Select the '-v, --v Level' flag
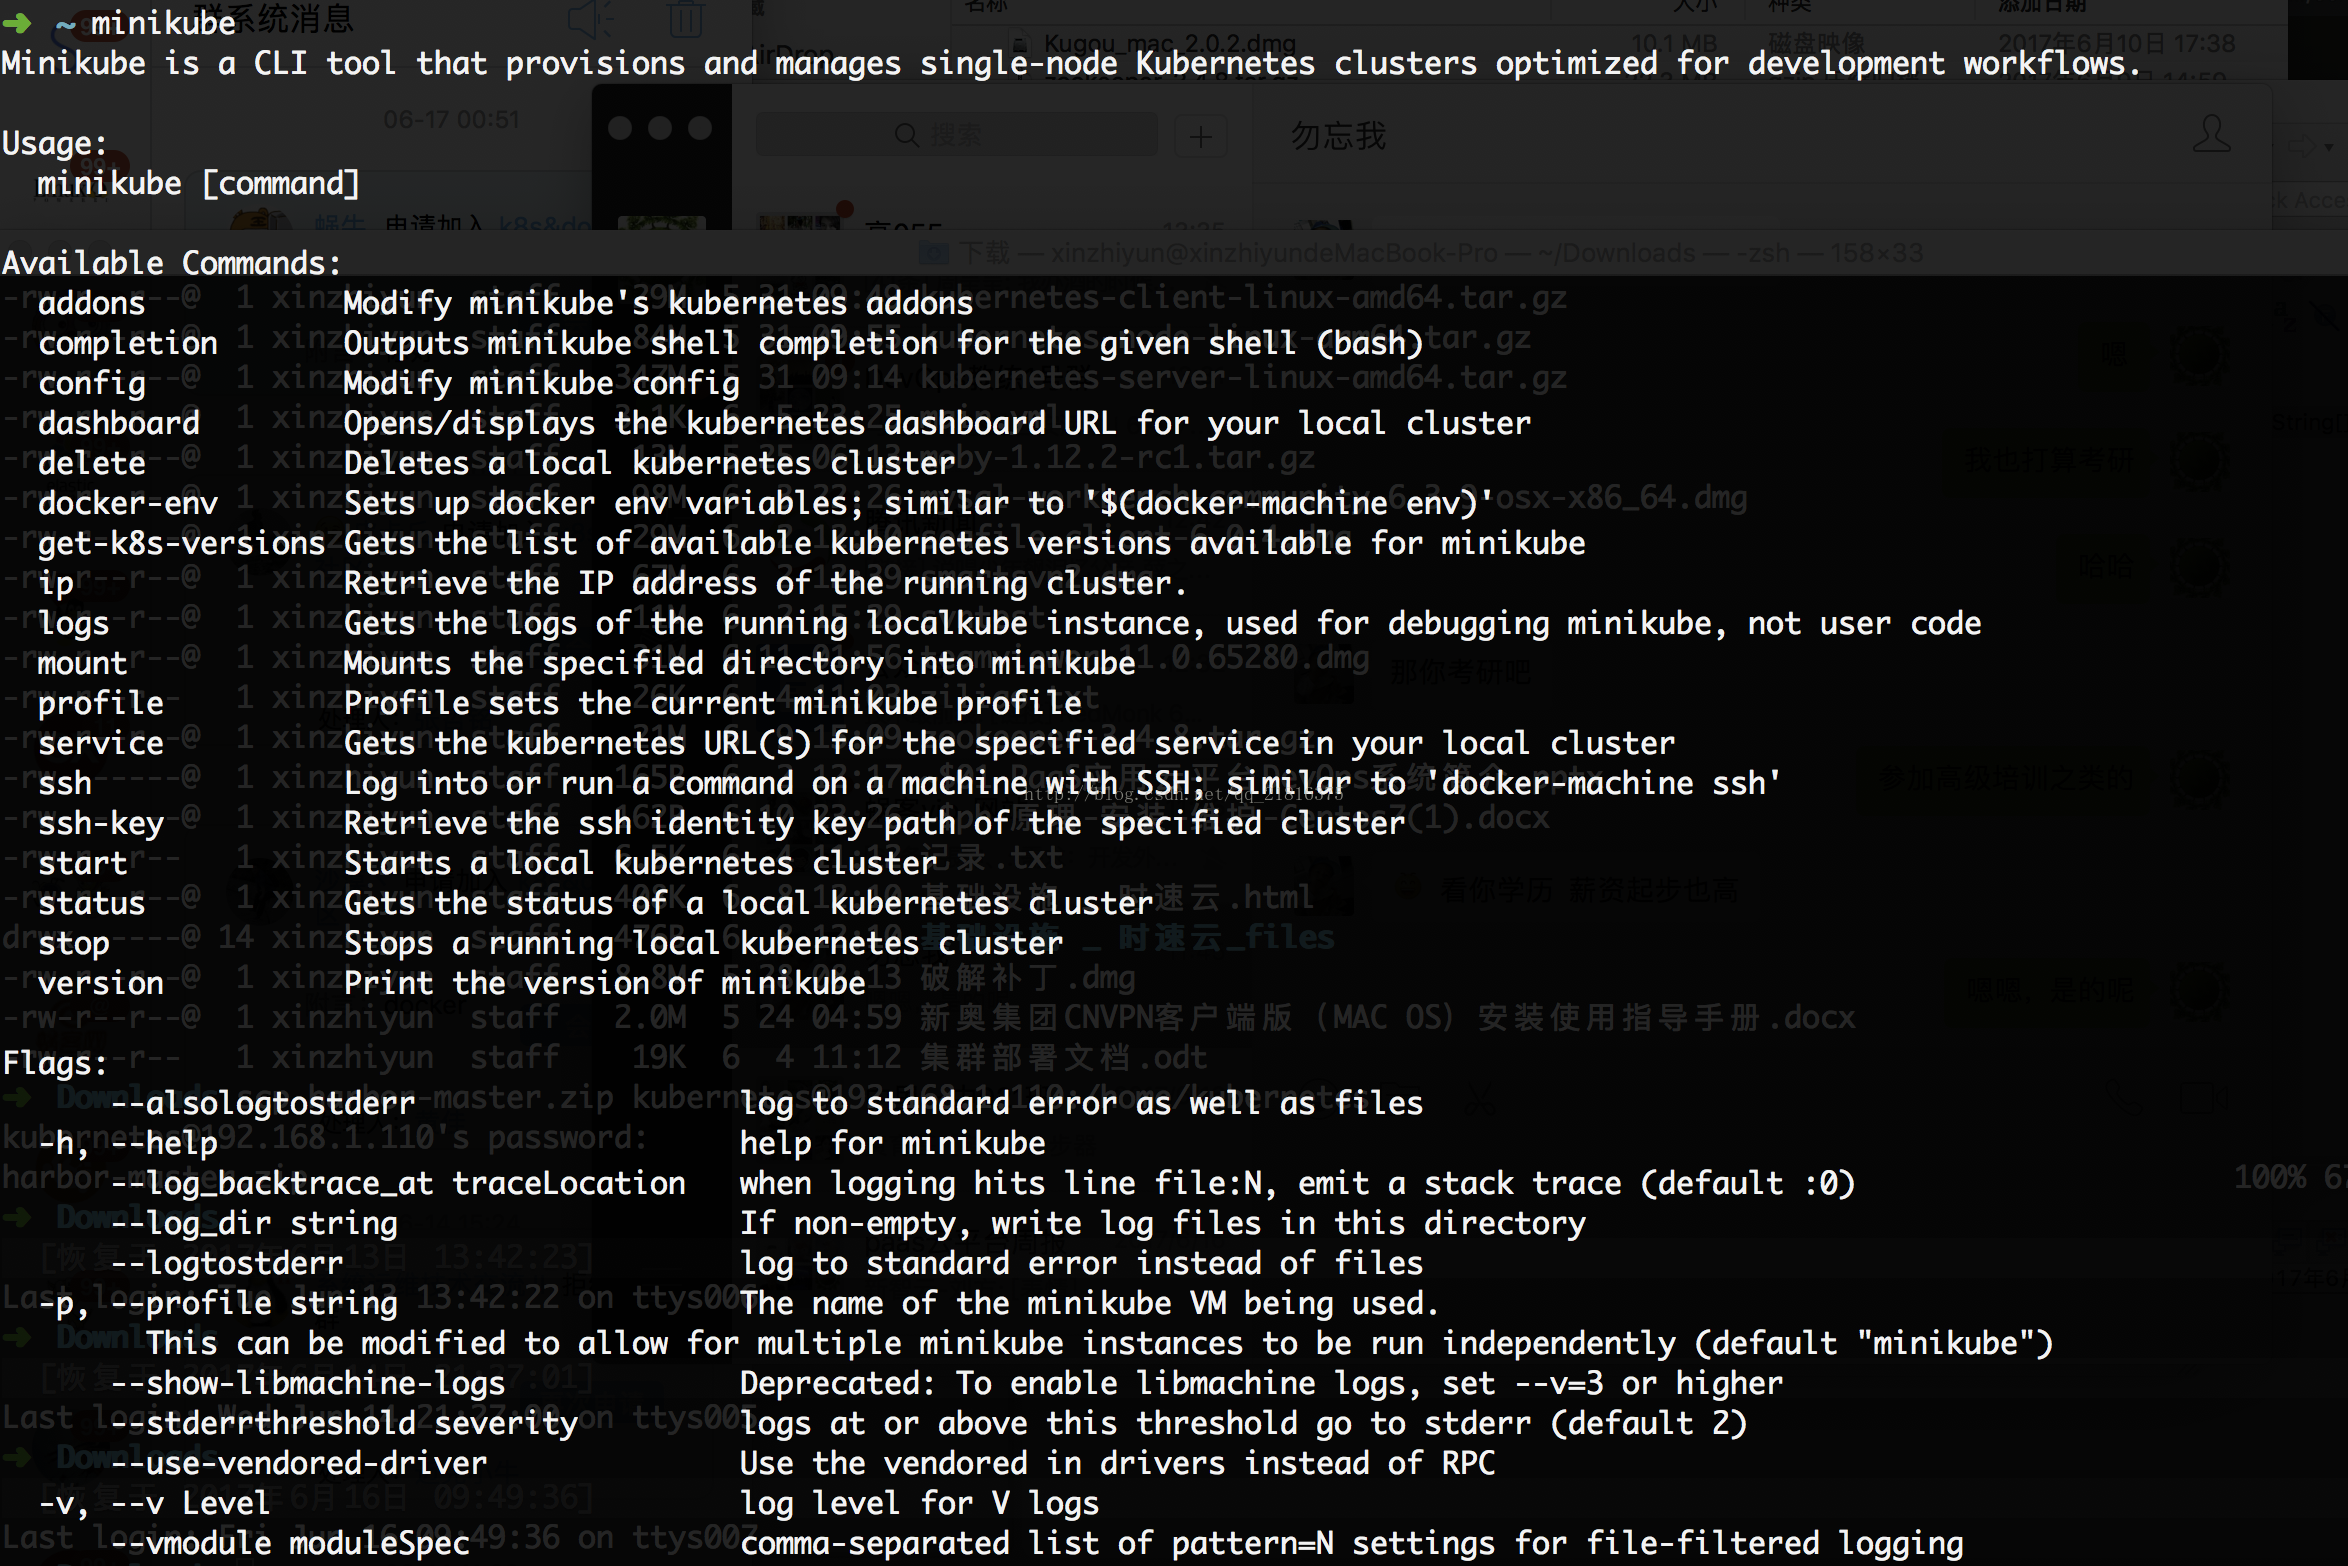Viewport: 2348px width, 1566px height. coord(154,1503)
